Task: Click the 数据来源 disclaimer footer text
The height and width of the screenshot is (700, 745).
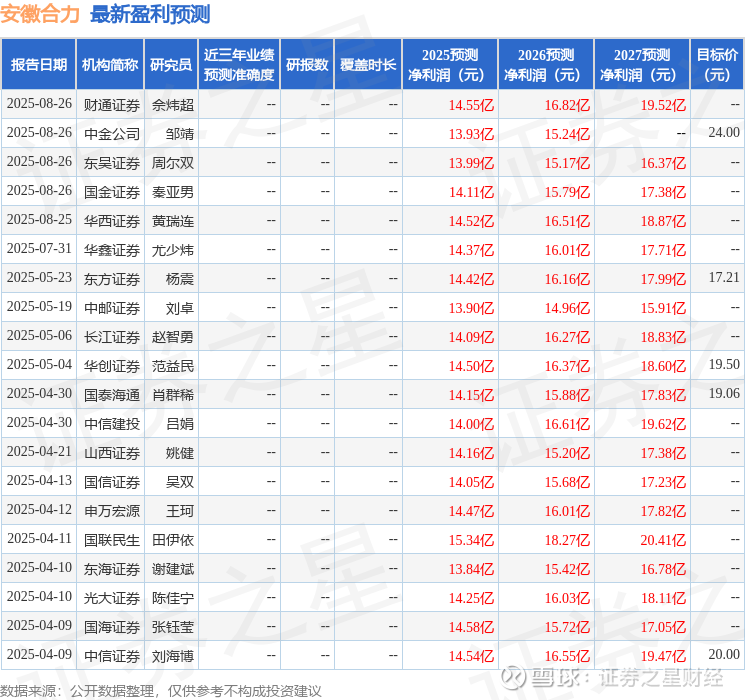Action: (161, 691)
